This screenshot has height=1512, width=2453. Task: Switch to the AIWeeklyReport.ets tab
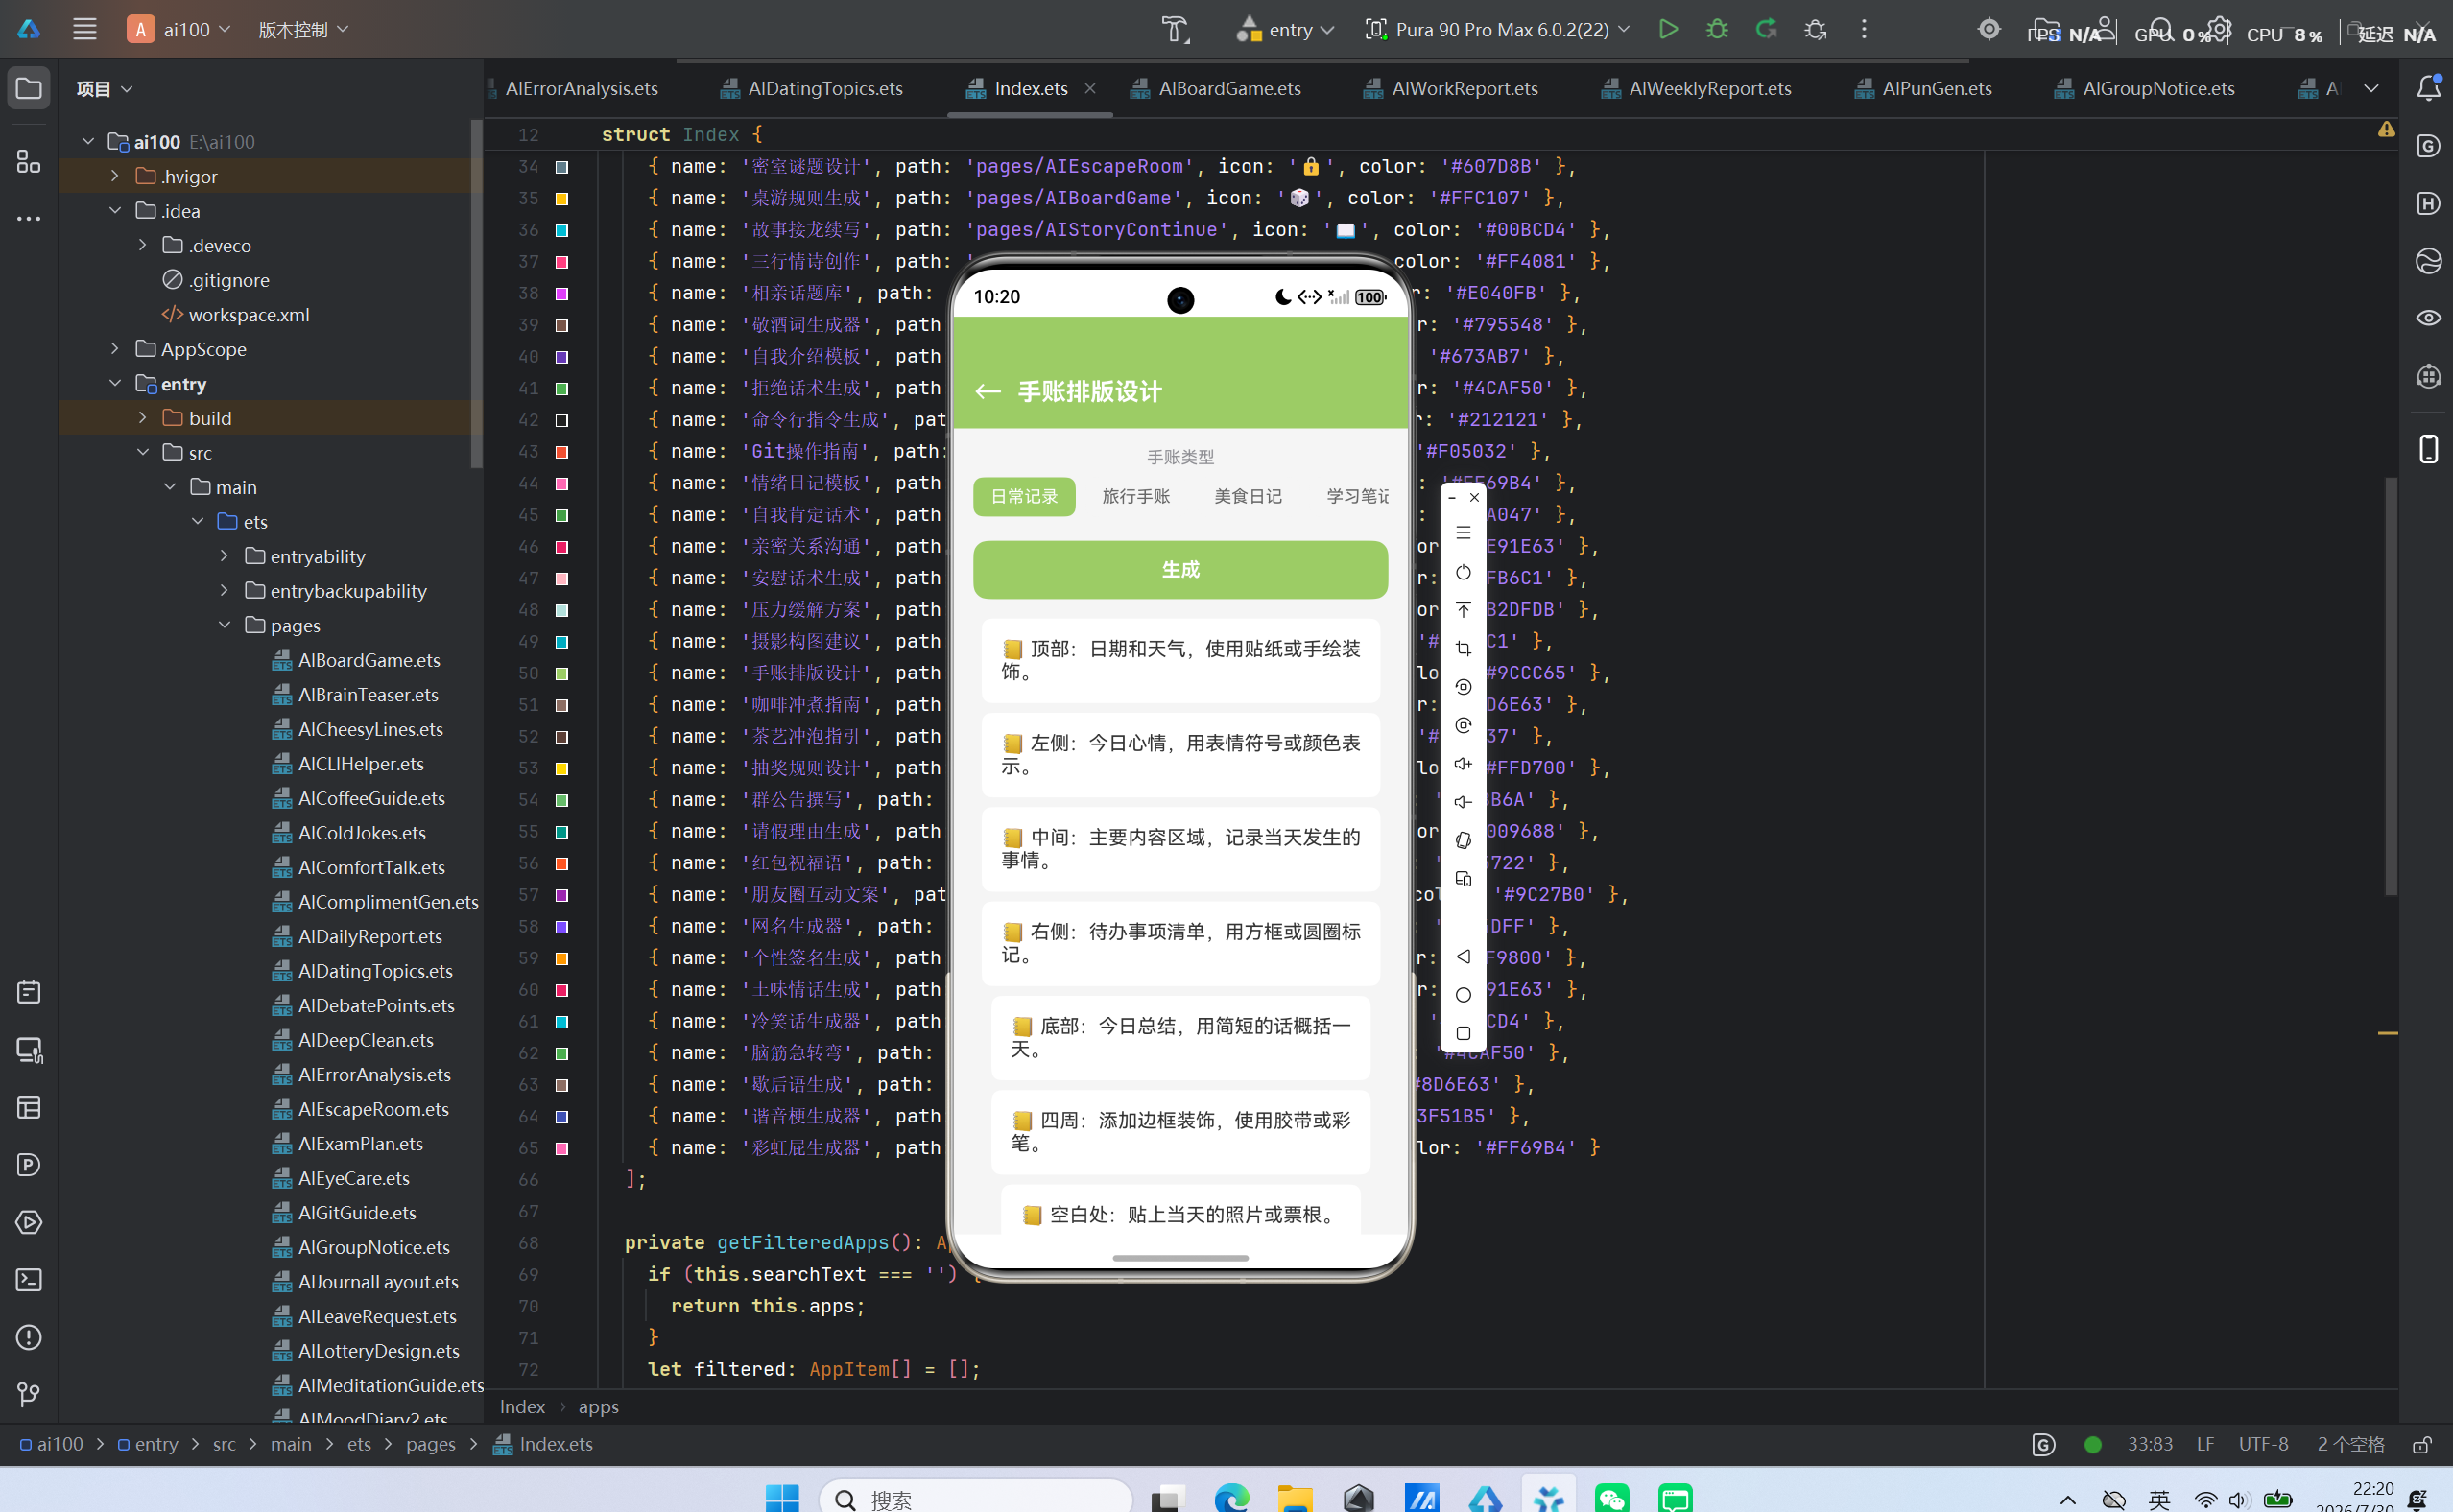tap(1696, 88)
